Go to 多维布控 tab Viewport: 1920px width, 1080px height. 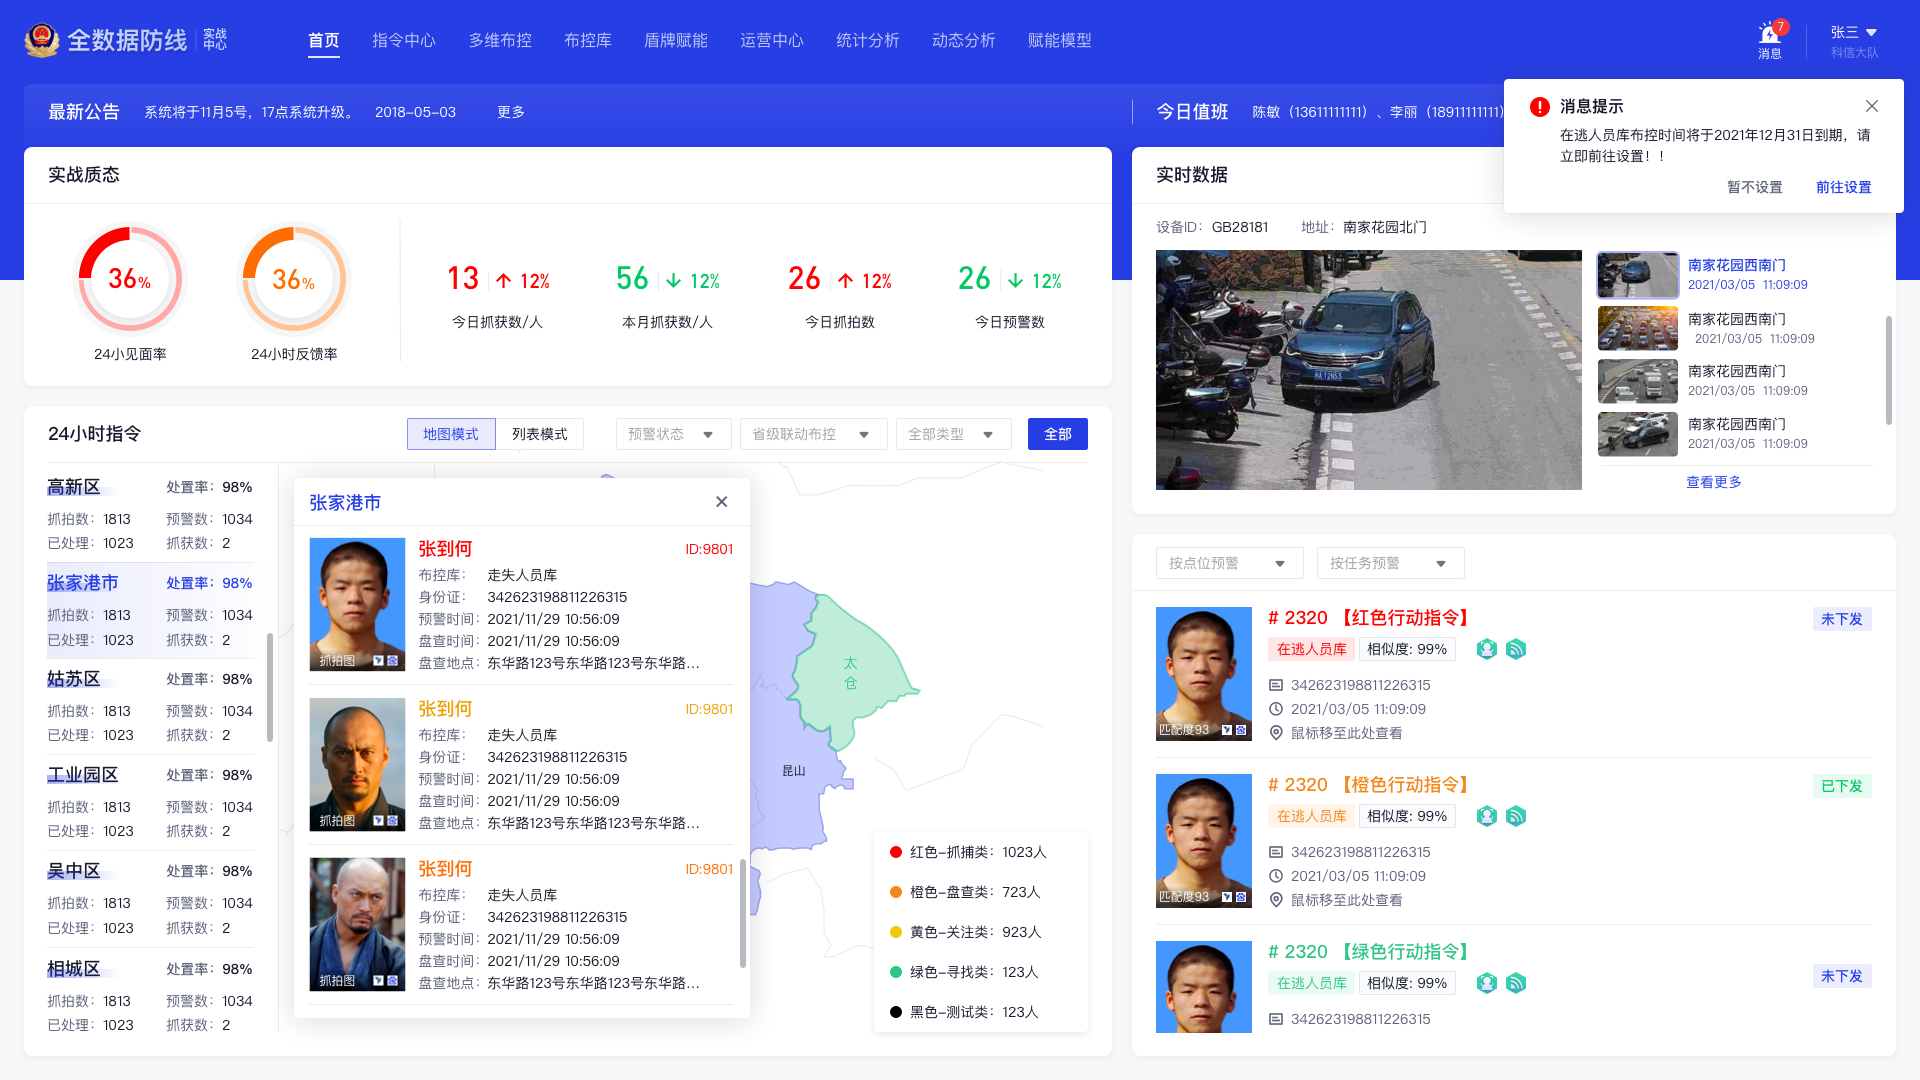point(500,40)
